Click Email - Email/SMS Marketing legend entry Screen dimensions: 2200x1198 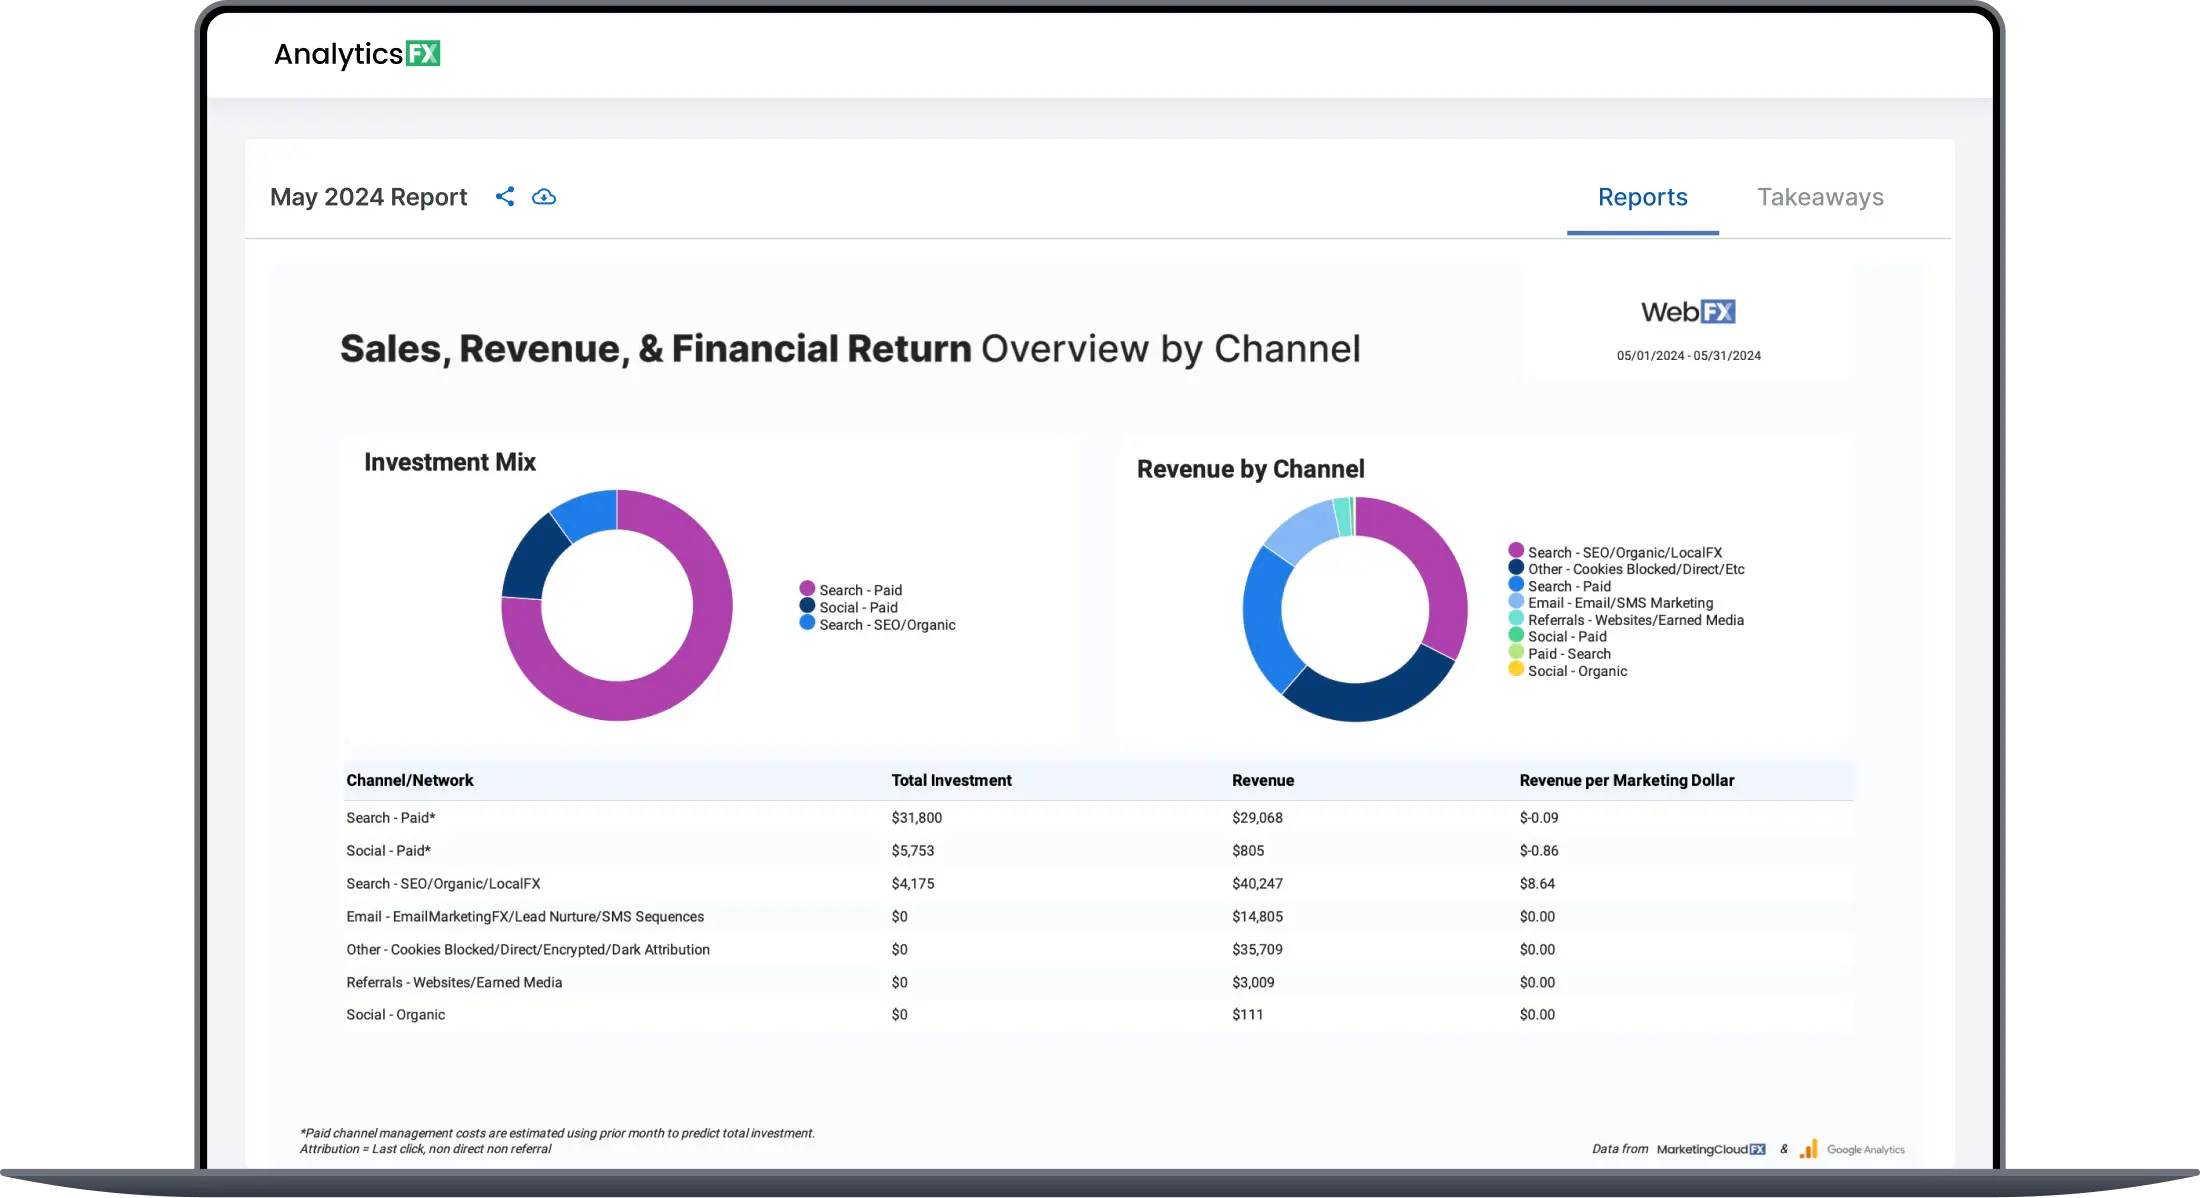[1620, 603]
